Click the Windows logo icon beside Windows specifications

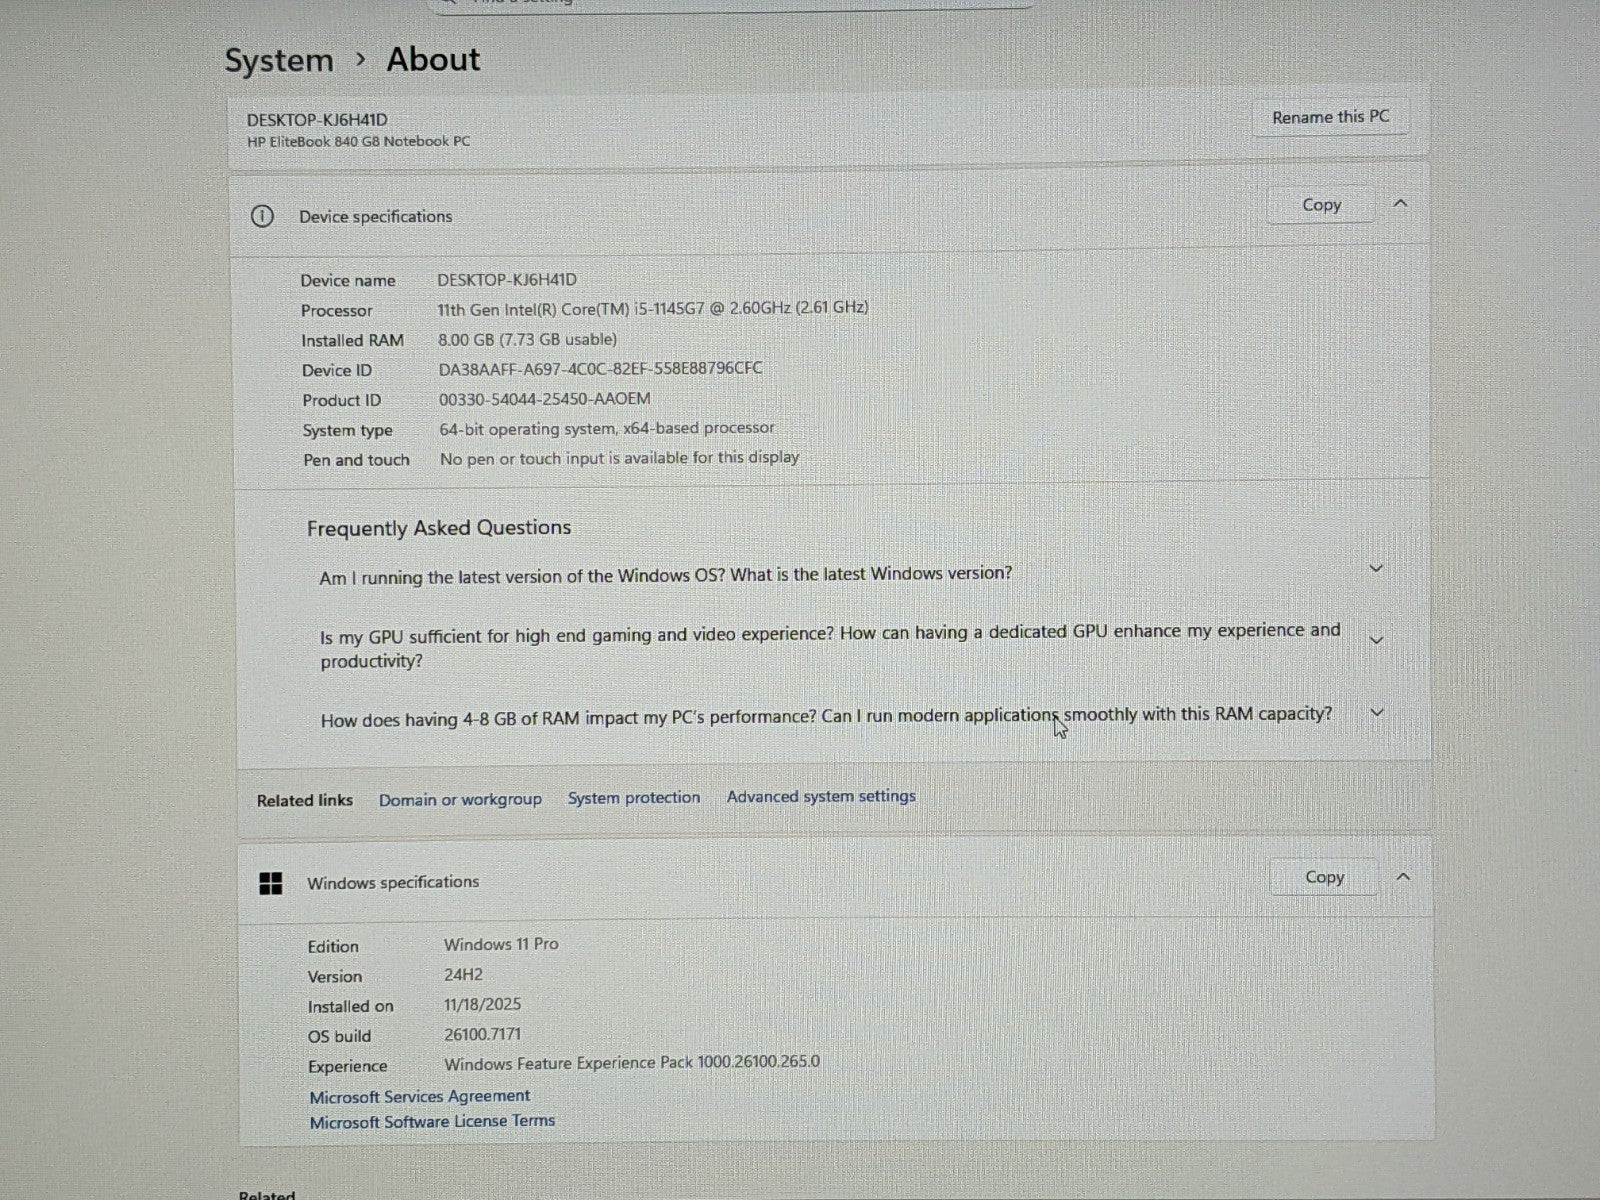click(271, 883)
